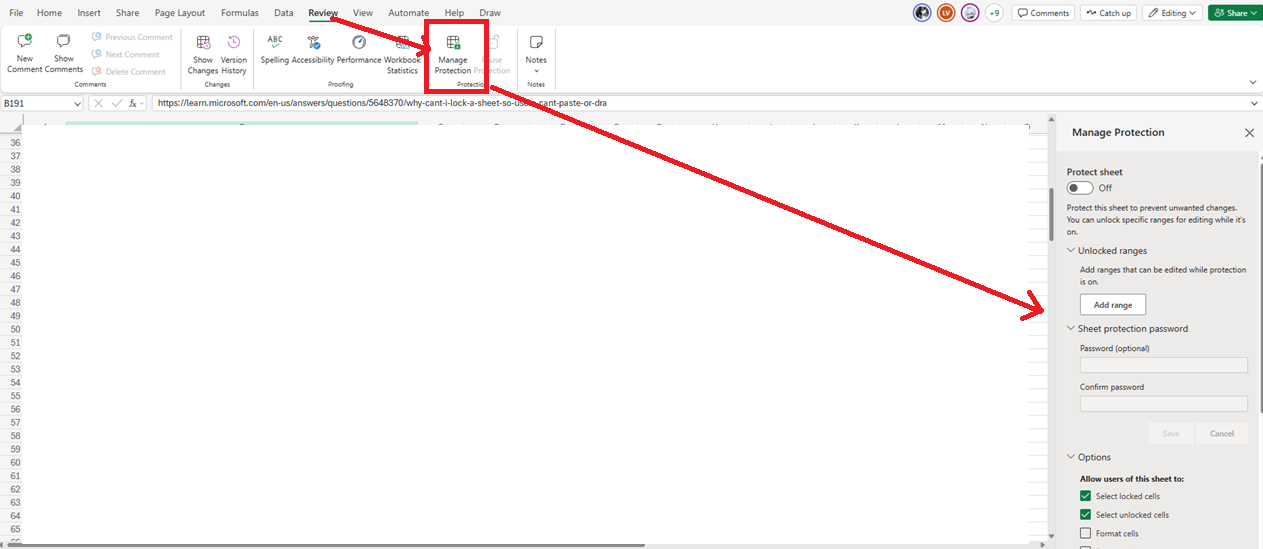
Task: Open Version History
Action: pos(234,54)
